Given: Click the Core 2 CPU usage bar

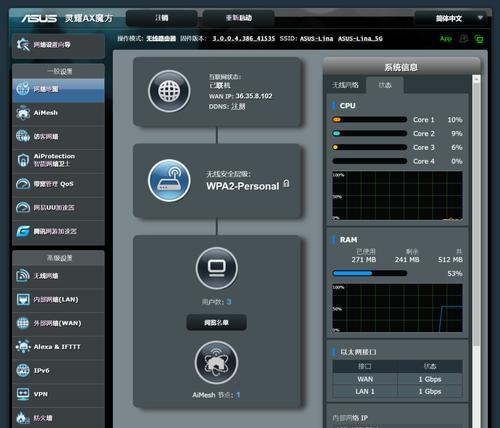Looking at the screenshot, I should (370, 133).
